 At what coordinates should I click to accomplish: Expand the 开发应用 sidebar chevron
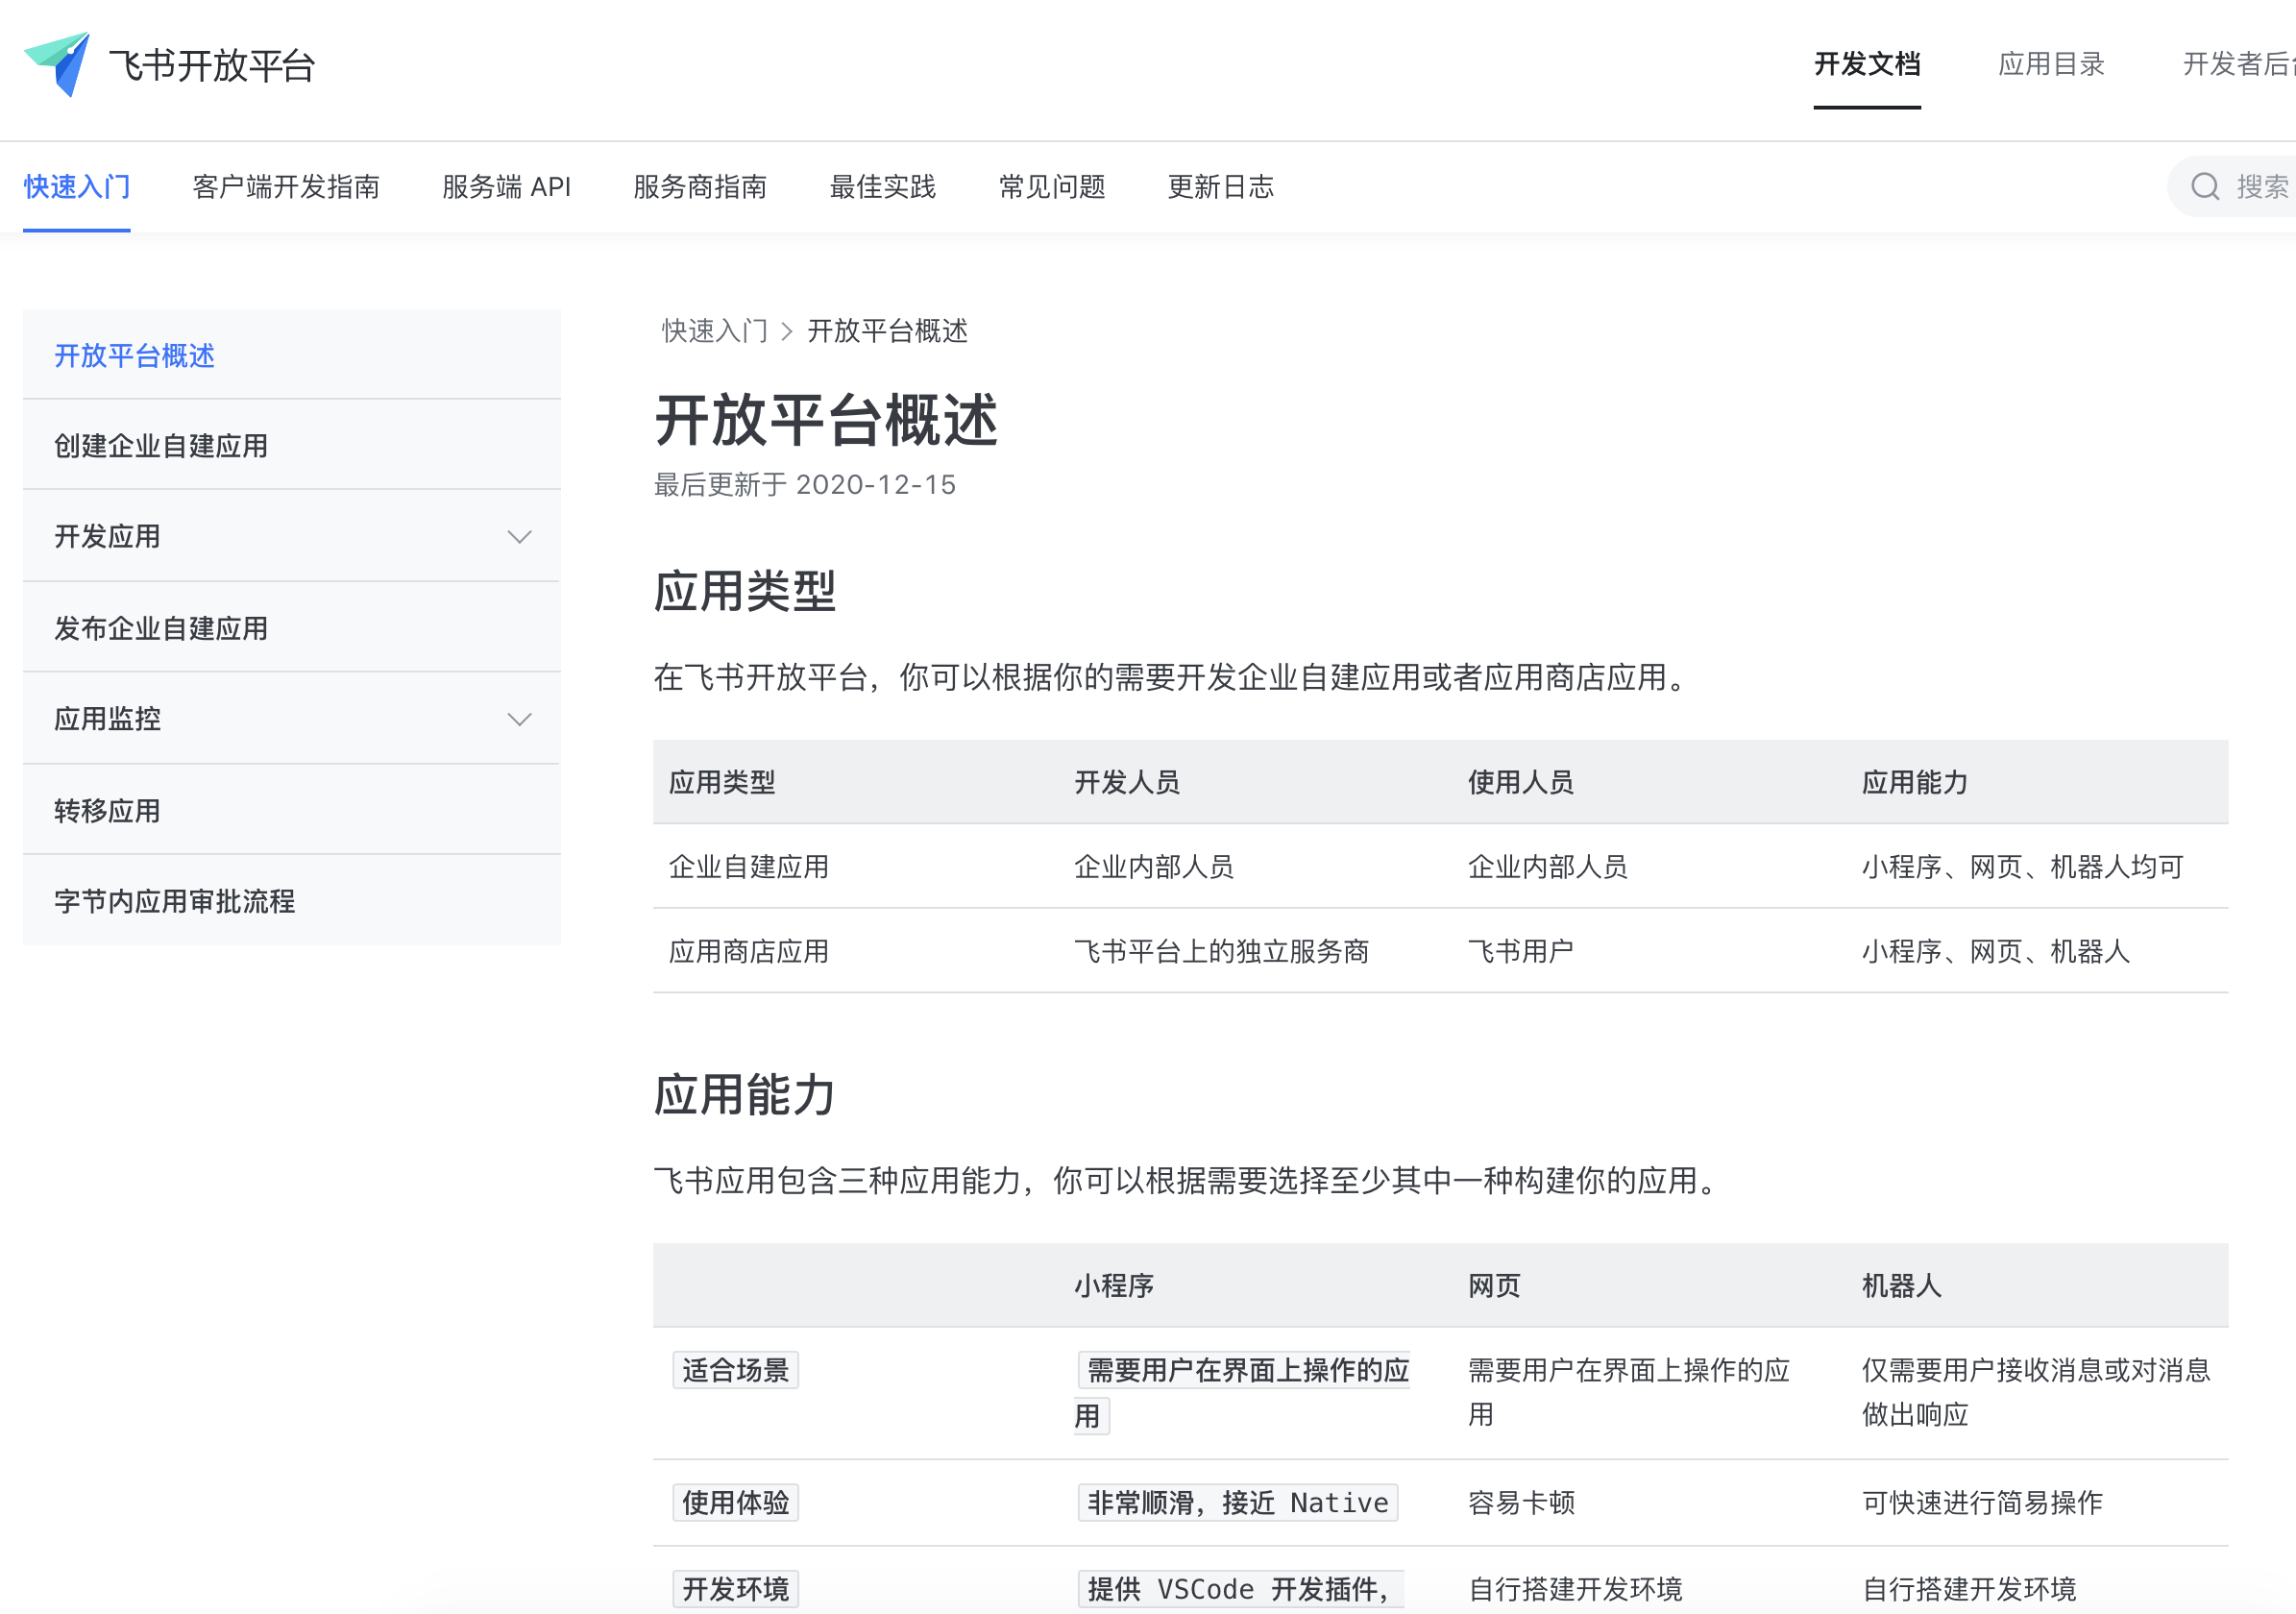click(519, 537)
